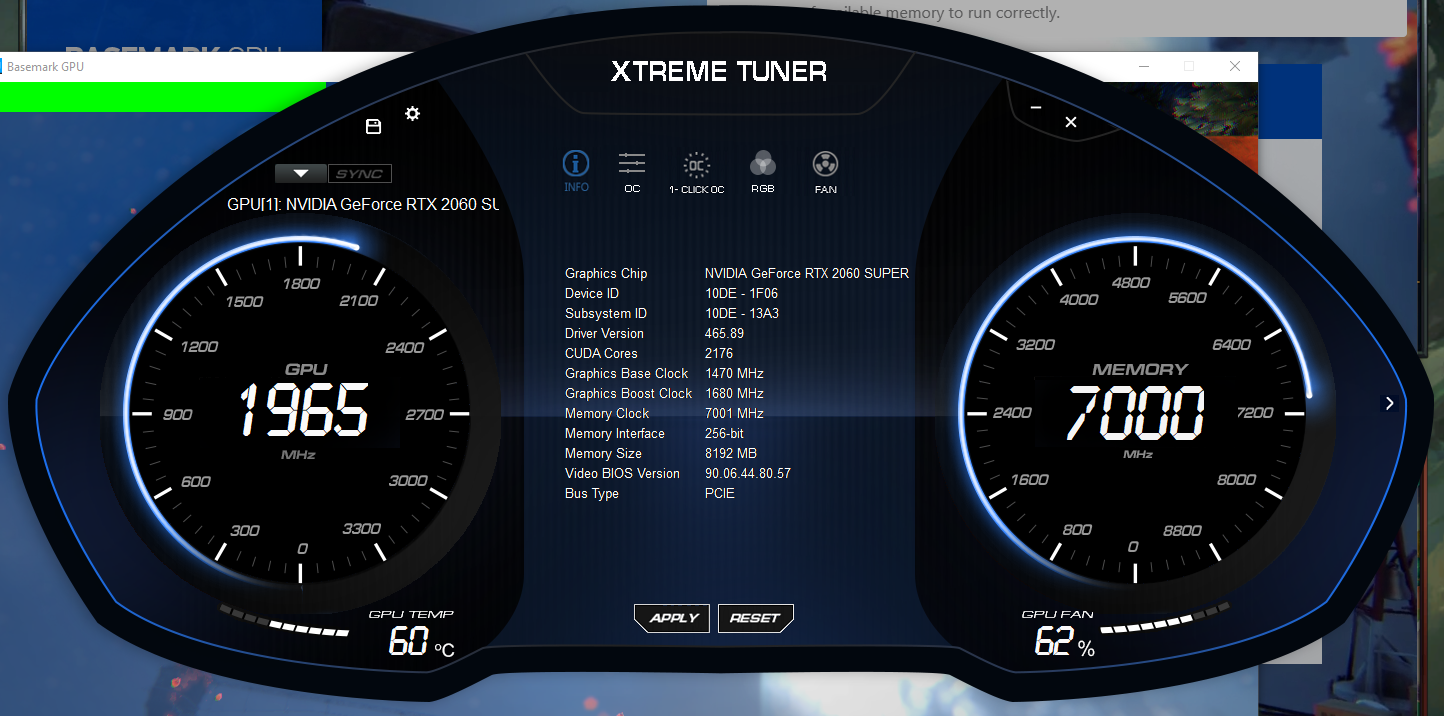Click the GPU clock 1965 MHz readout
Screen dimensions: 1444x716
(303, 411)
